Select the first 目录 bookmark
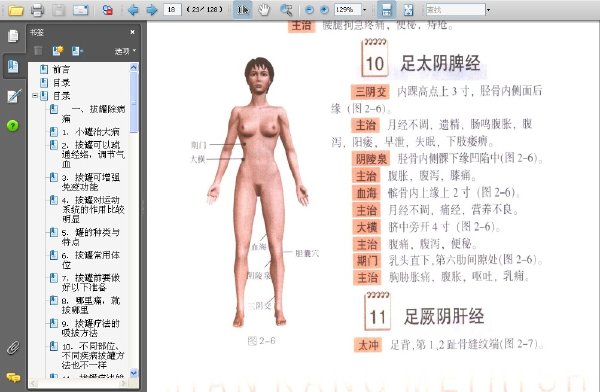Viewport: 600px width, 392px height. [61, 83]
